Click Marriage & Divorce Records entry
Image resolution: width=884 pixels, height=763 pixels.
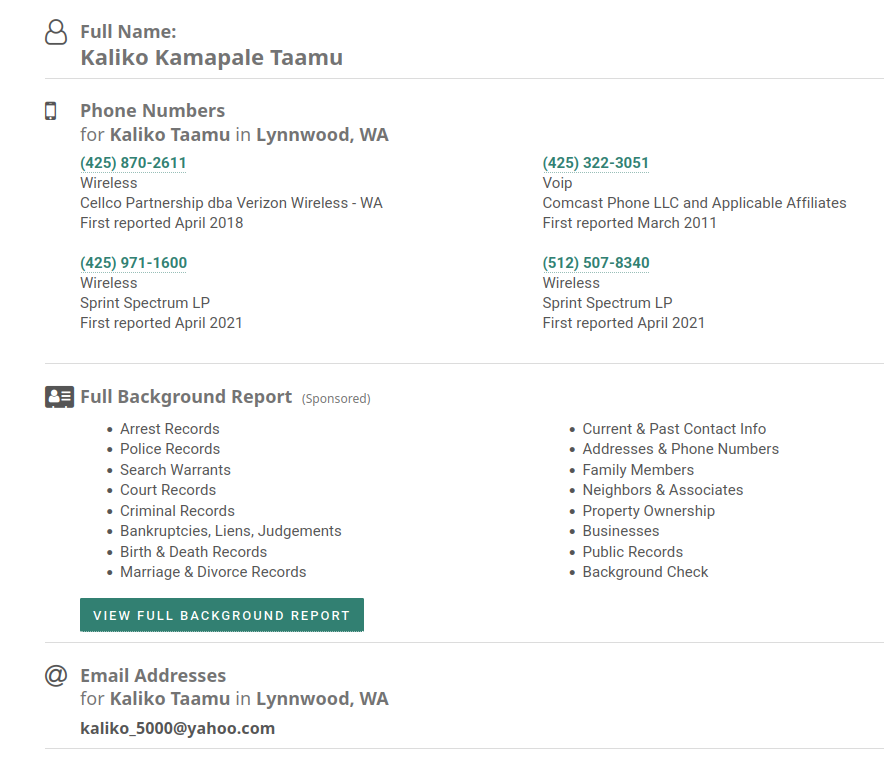[x=213, y=572]
